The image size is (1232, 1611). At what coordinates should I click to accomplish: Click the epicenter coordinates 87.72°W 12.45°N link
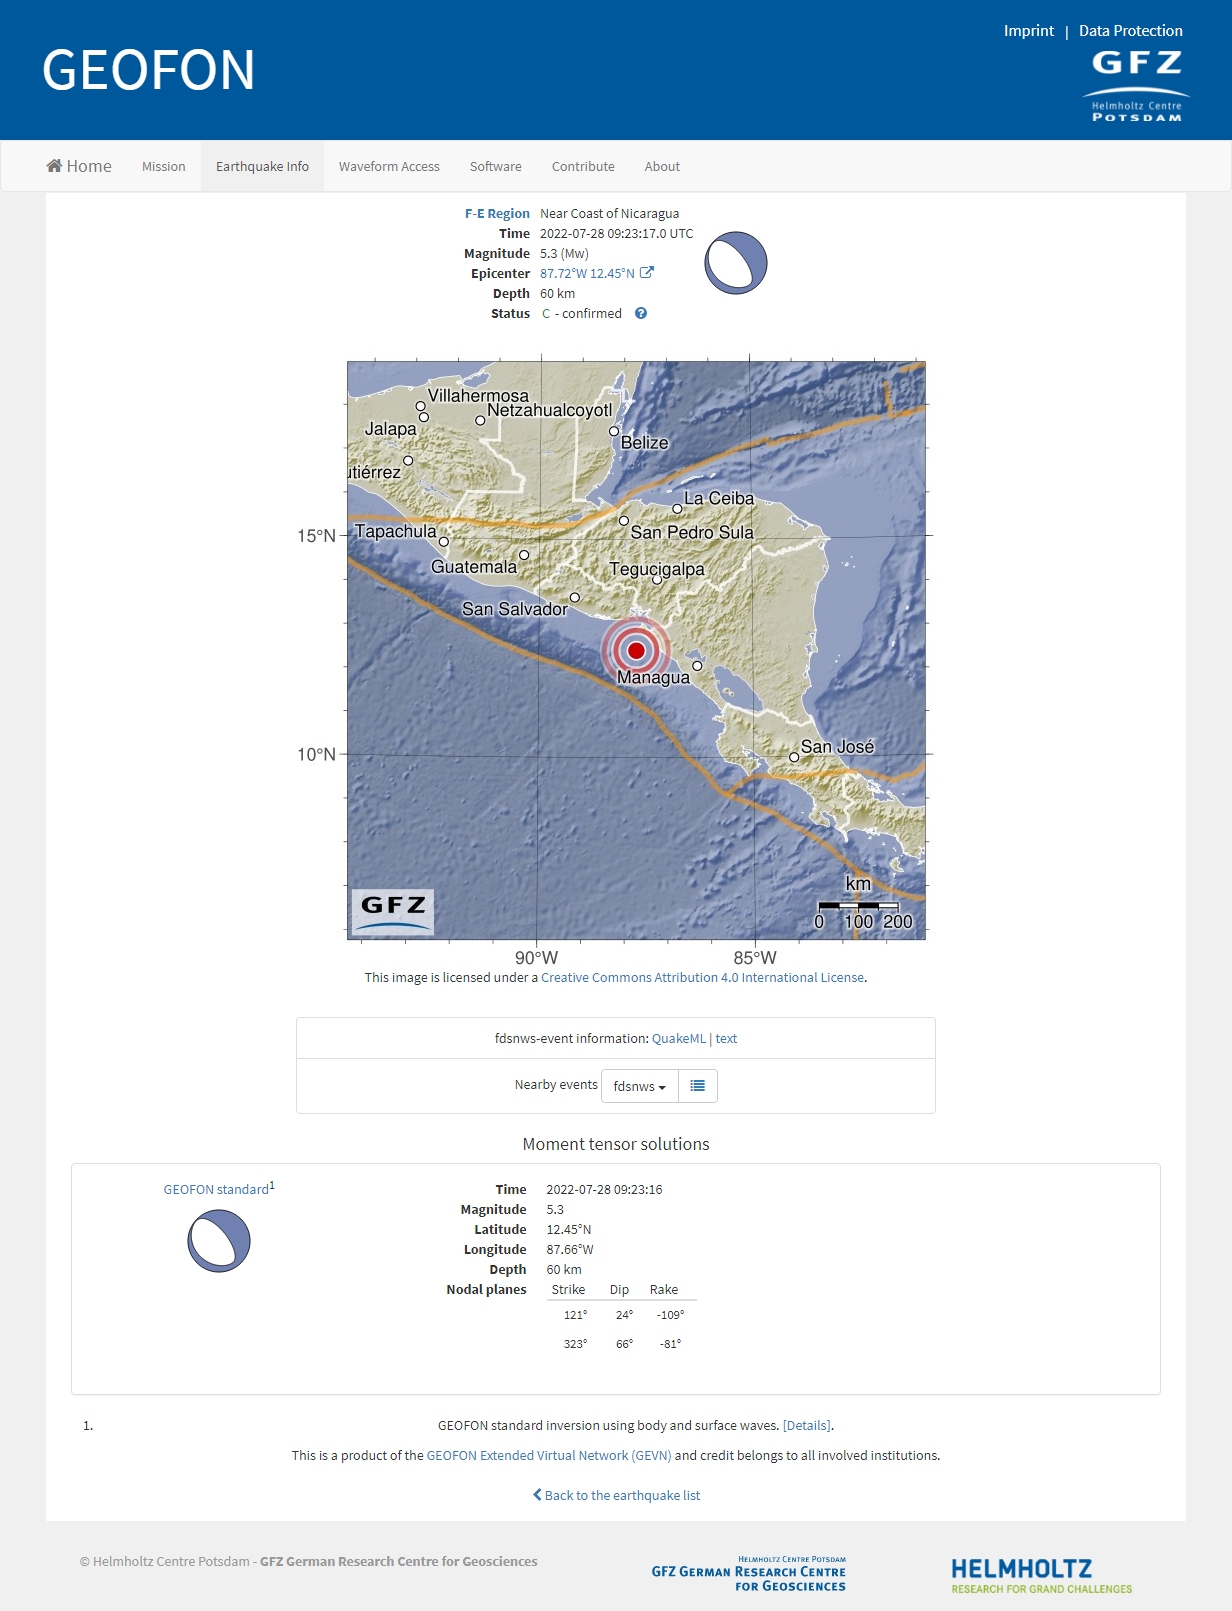pyautogui.click(x=587, y=273)
